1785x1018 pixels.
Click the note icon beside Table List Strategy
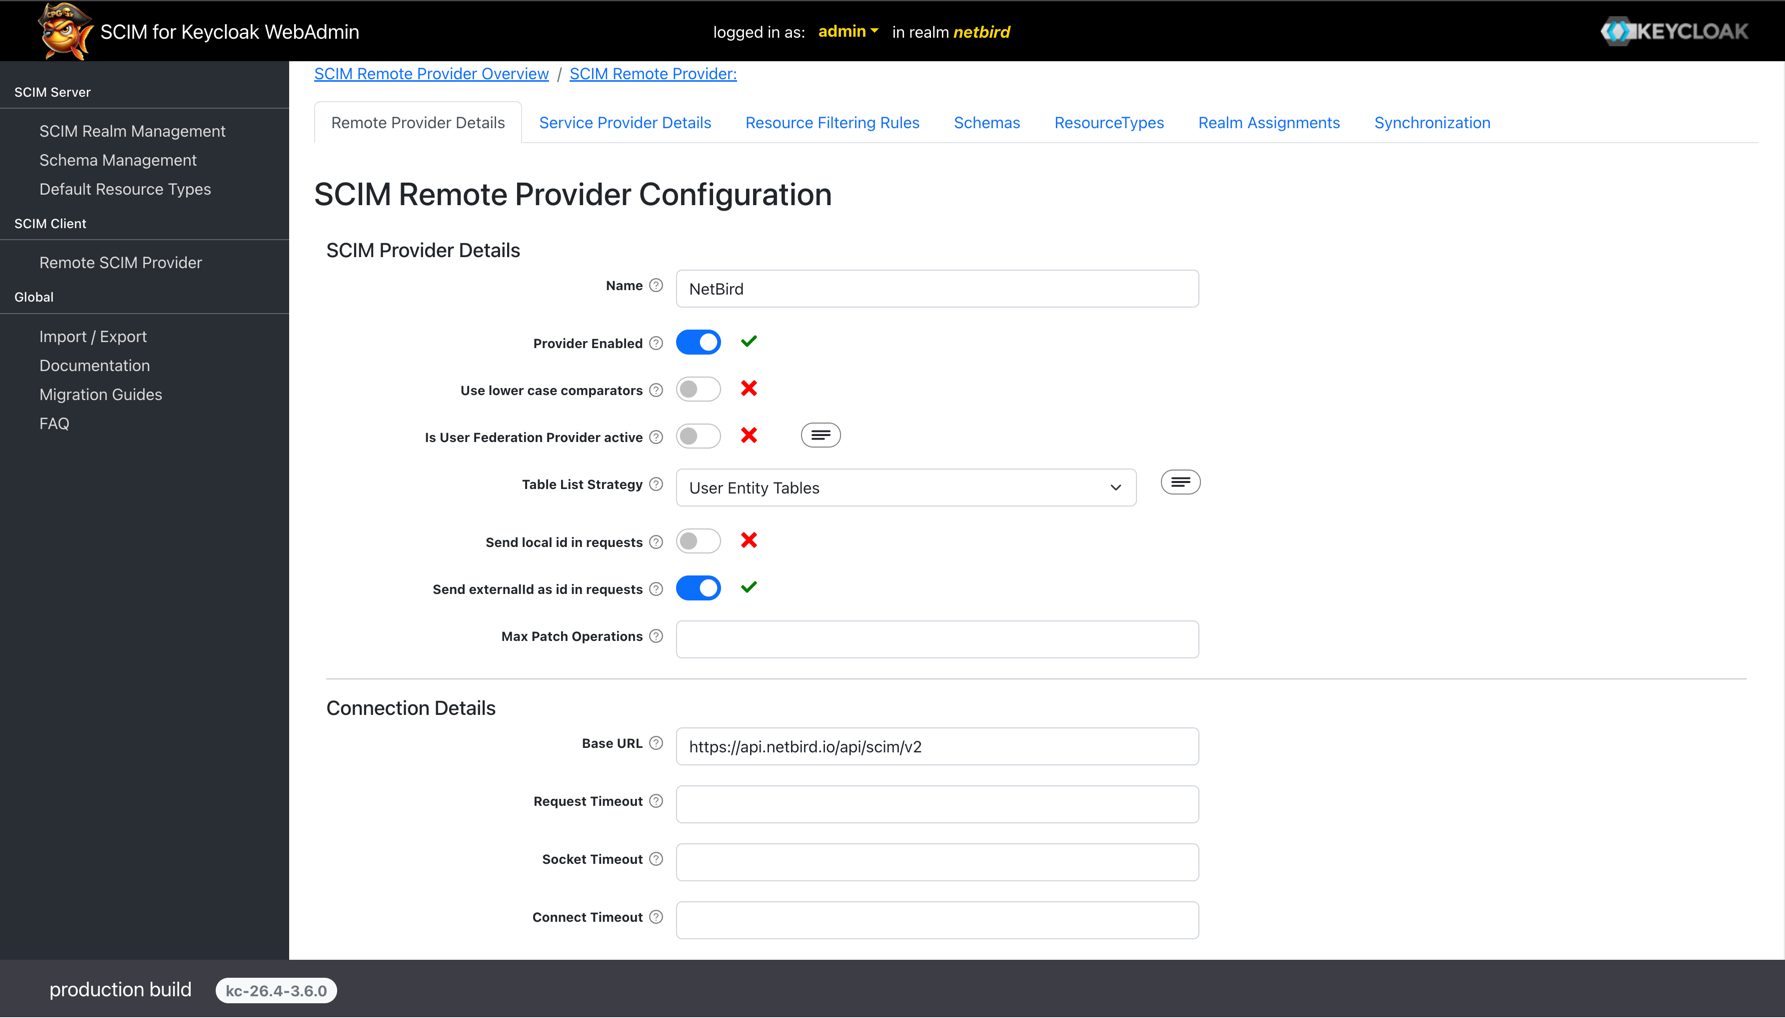click(x=1180, y=481)
